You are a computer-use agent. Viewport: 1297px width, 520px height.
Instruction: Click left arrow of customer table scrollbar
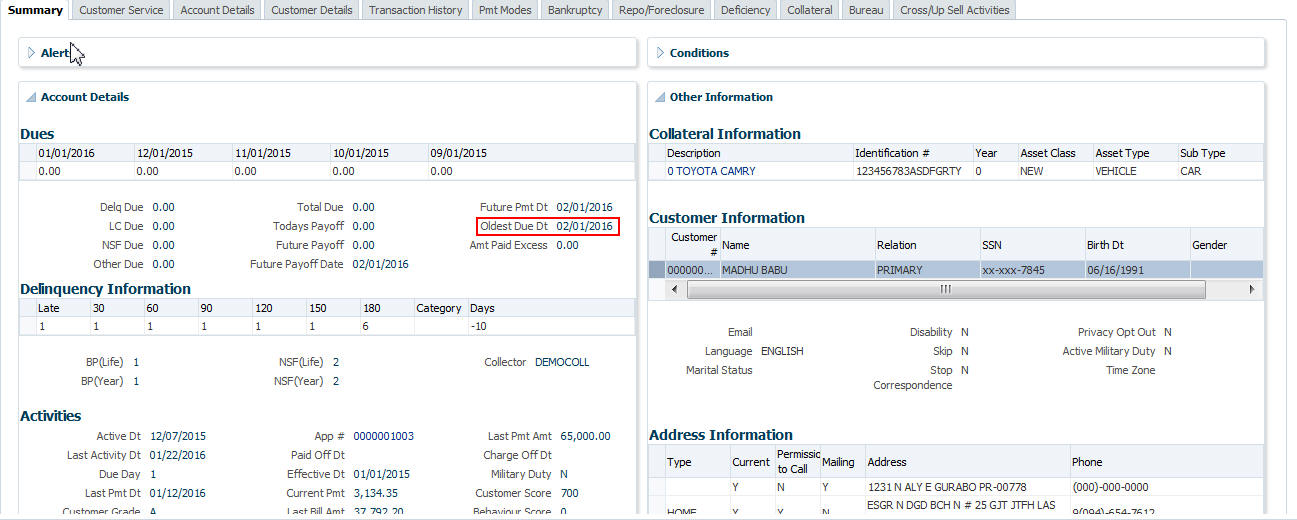[672, 288]
